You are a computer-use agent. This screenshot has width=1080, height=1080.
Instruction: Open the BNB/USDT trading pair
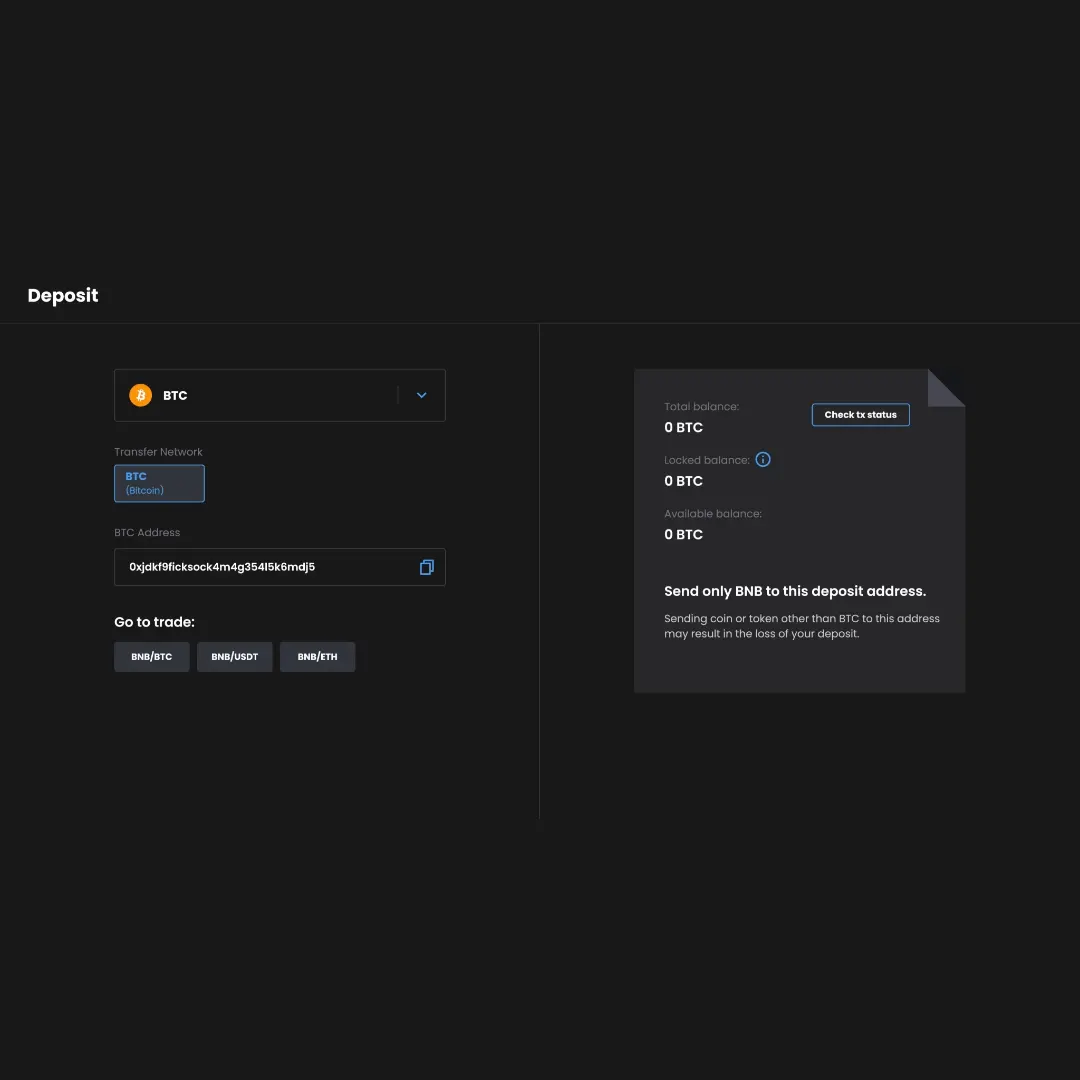pyautogui.click(x=234, y=657)
